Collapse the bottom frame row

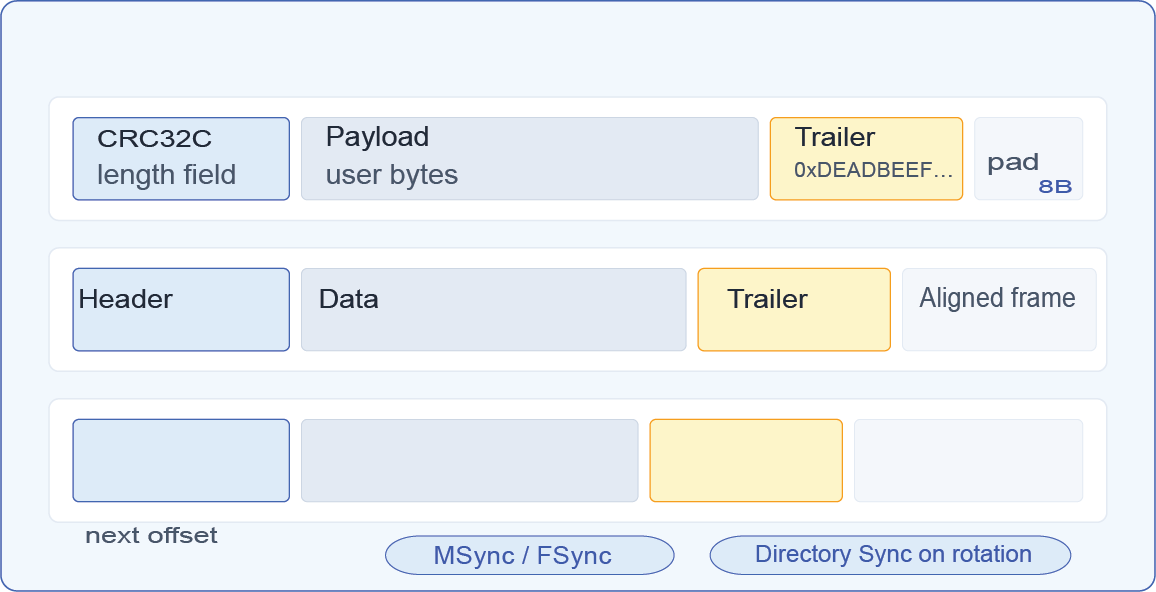pyautogui.click(x=577, y=460)
